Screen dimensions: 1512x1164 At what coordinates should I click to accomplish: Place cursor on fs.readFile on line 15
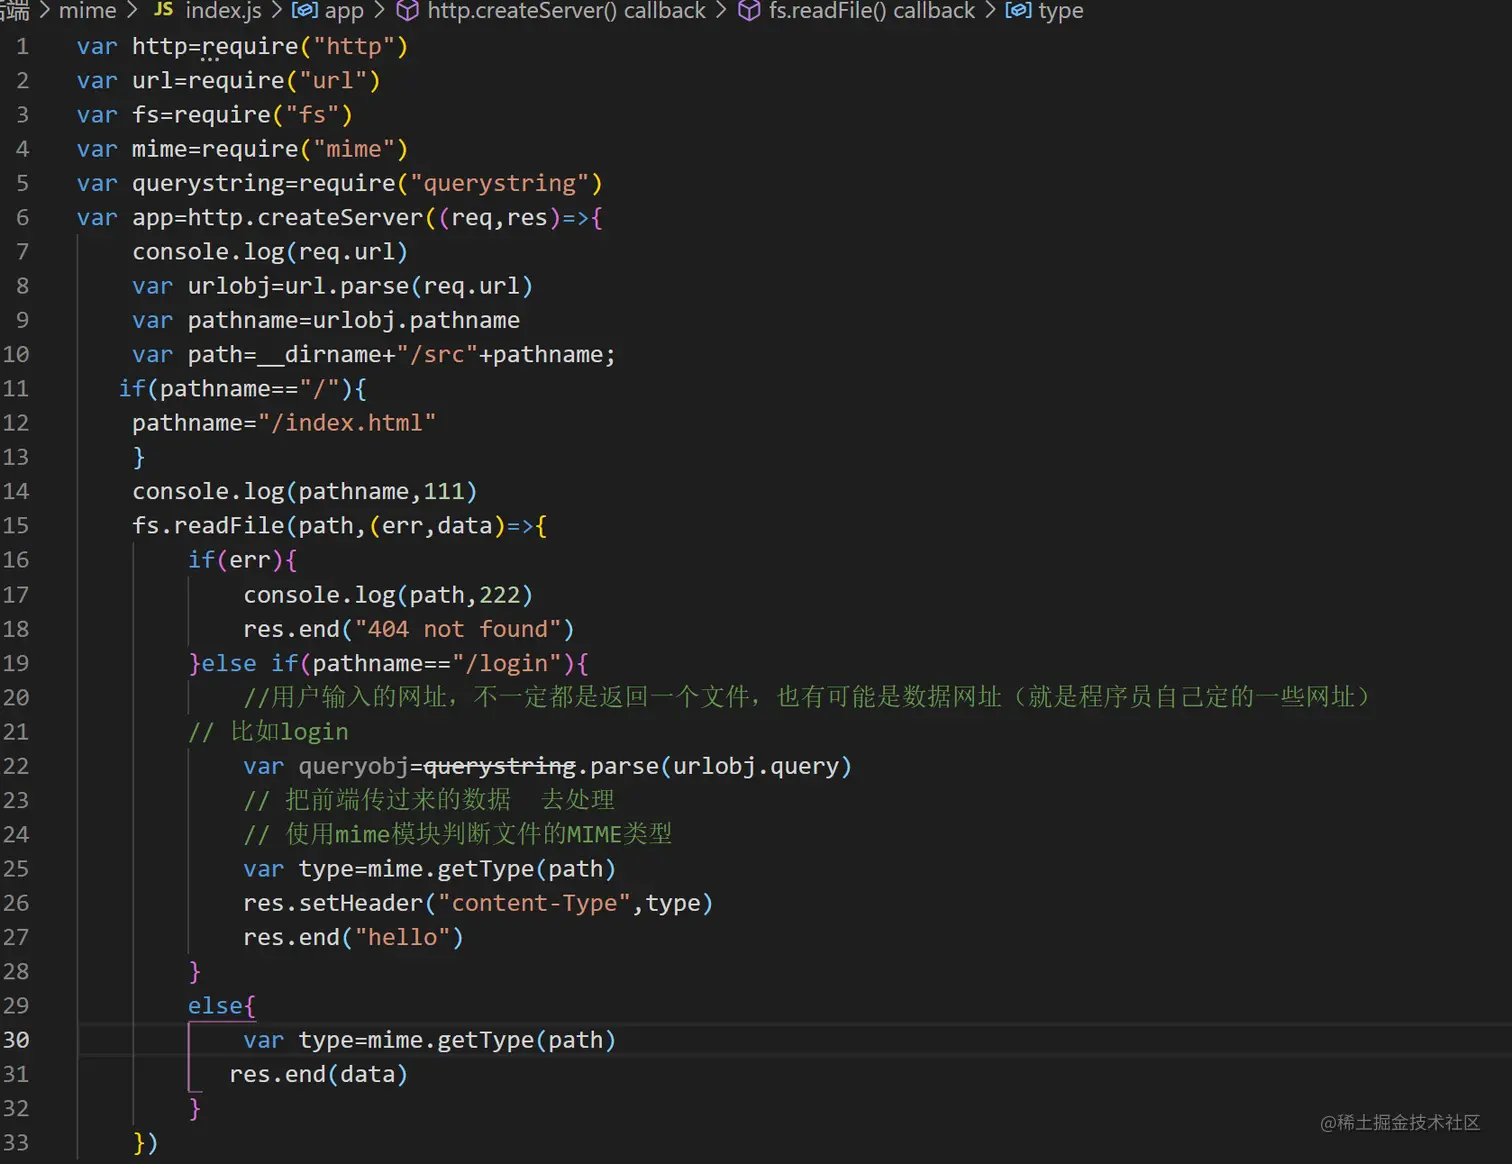[x=208, y=526]
